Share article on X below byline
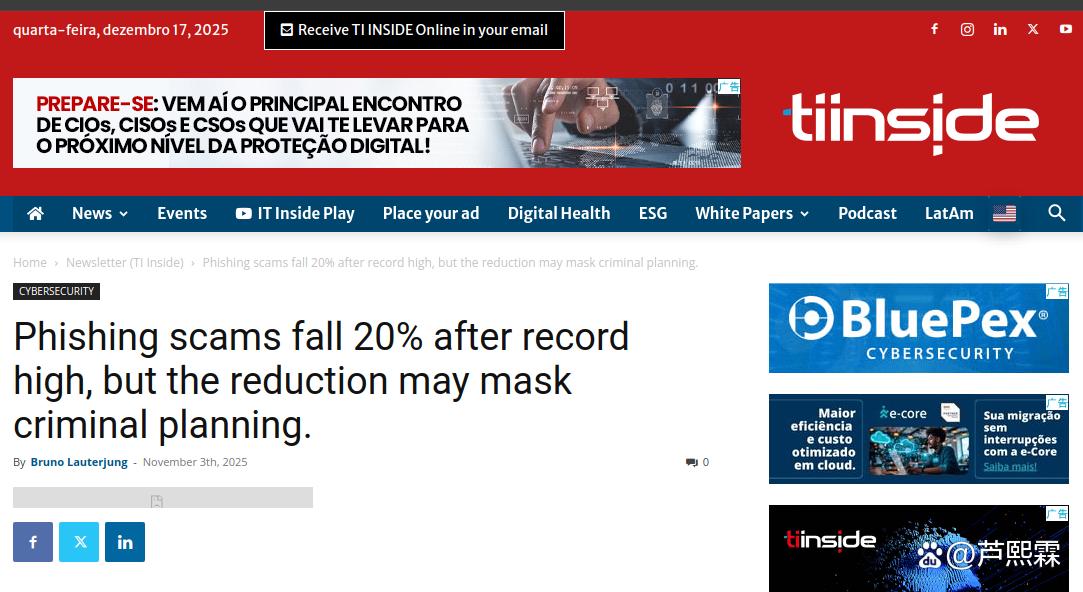1083x592 pixels. coord(79,542)
